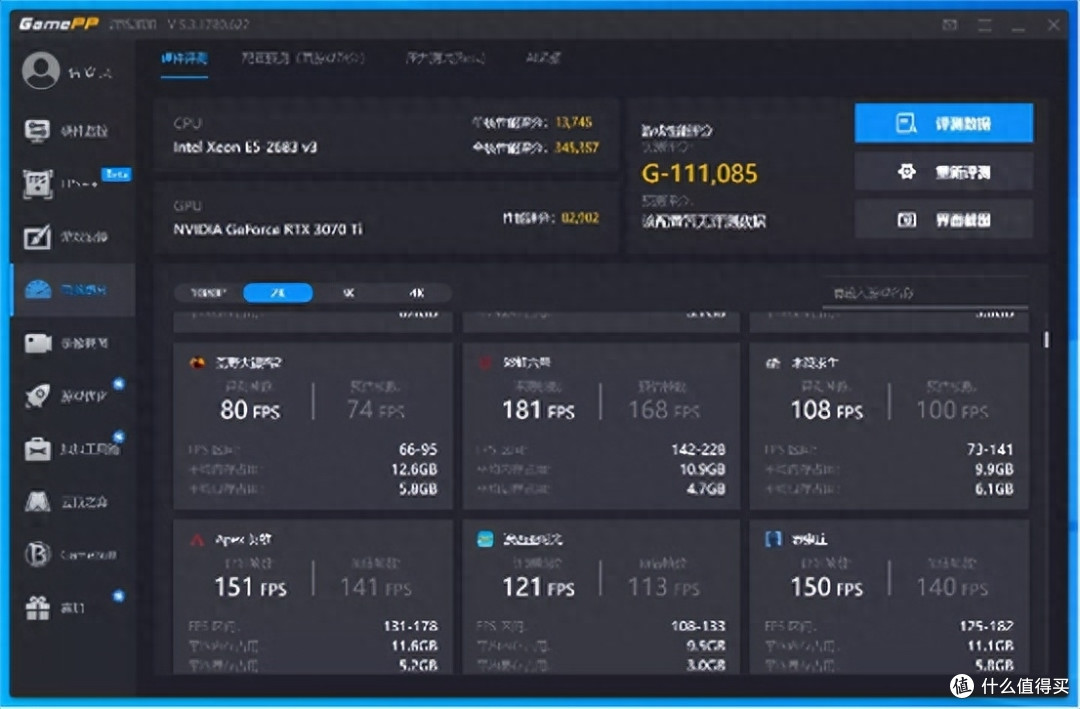Image resolution: width=1080 pixels, height=709 pixels.
Task: Click the yellow G-111,085 total score
Action: point(699,174)
